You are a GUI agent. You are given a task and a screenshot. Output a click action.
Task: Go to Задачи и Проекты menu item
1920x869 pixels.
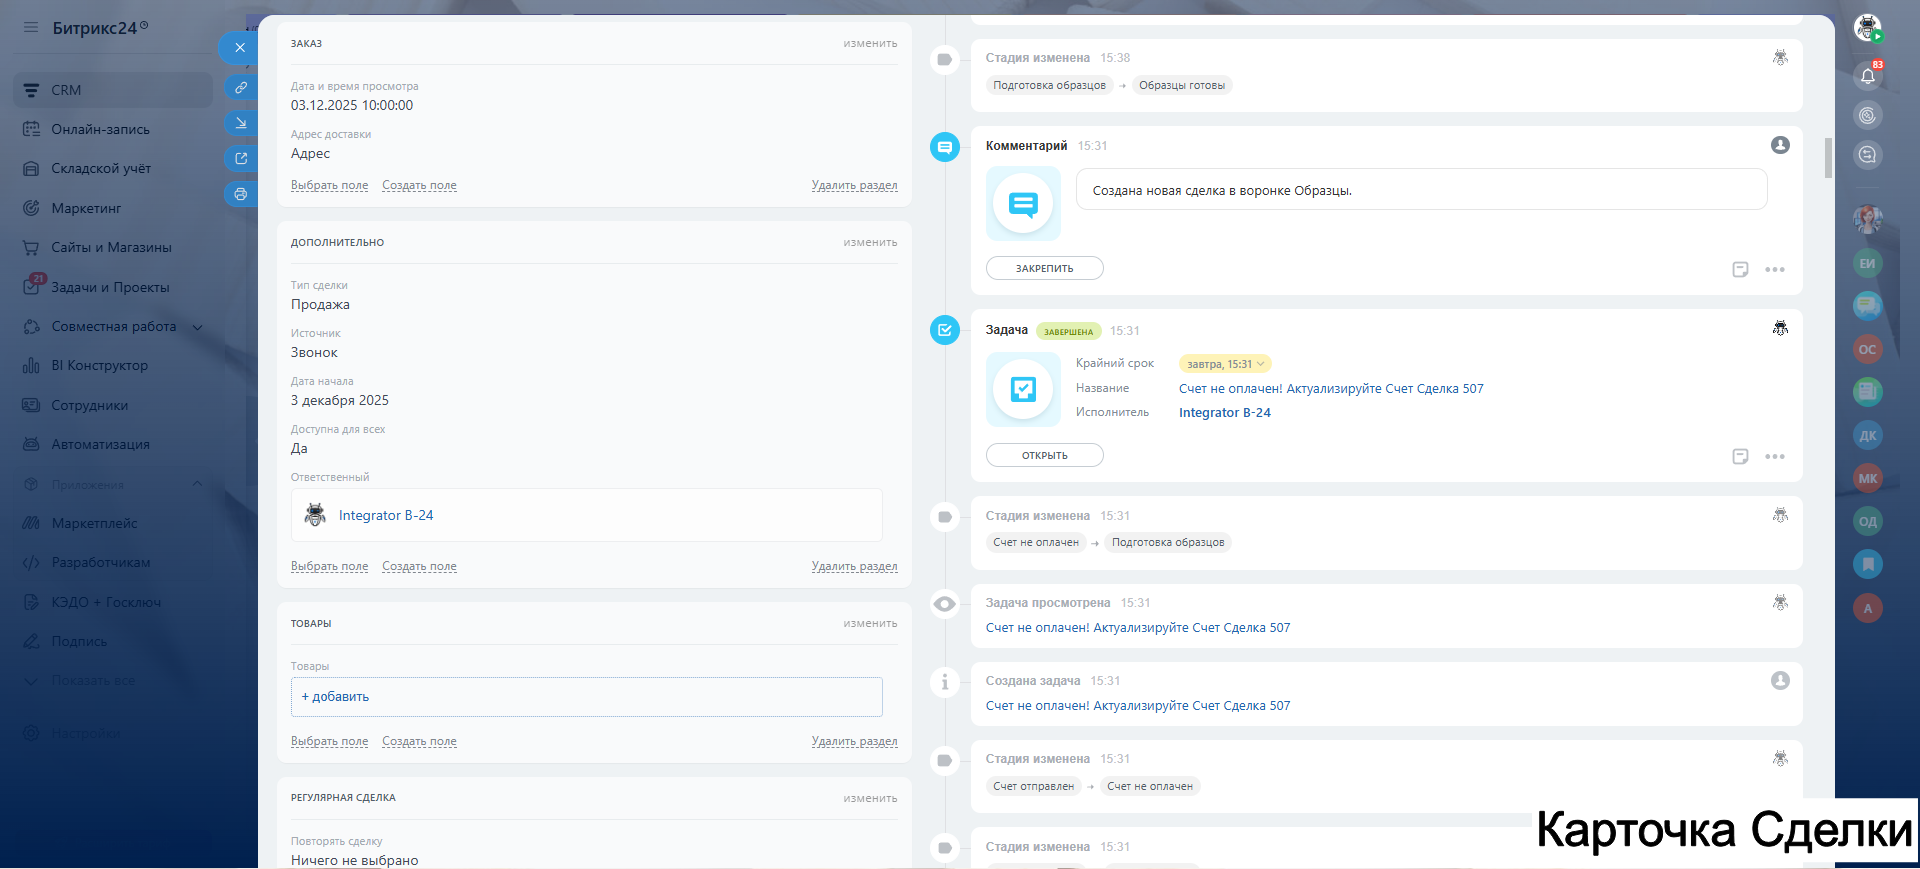point(110,288)
